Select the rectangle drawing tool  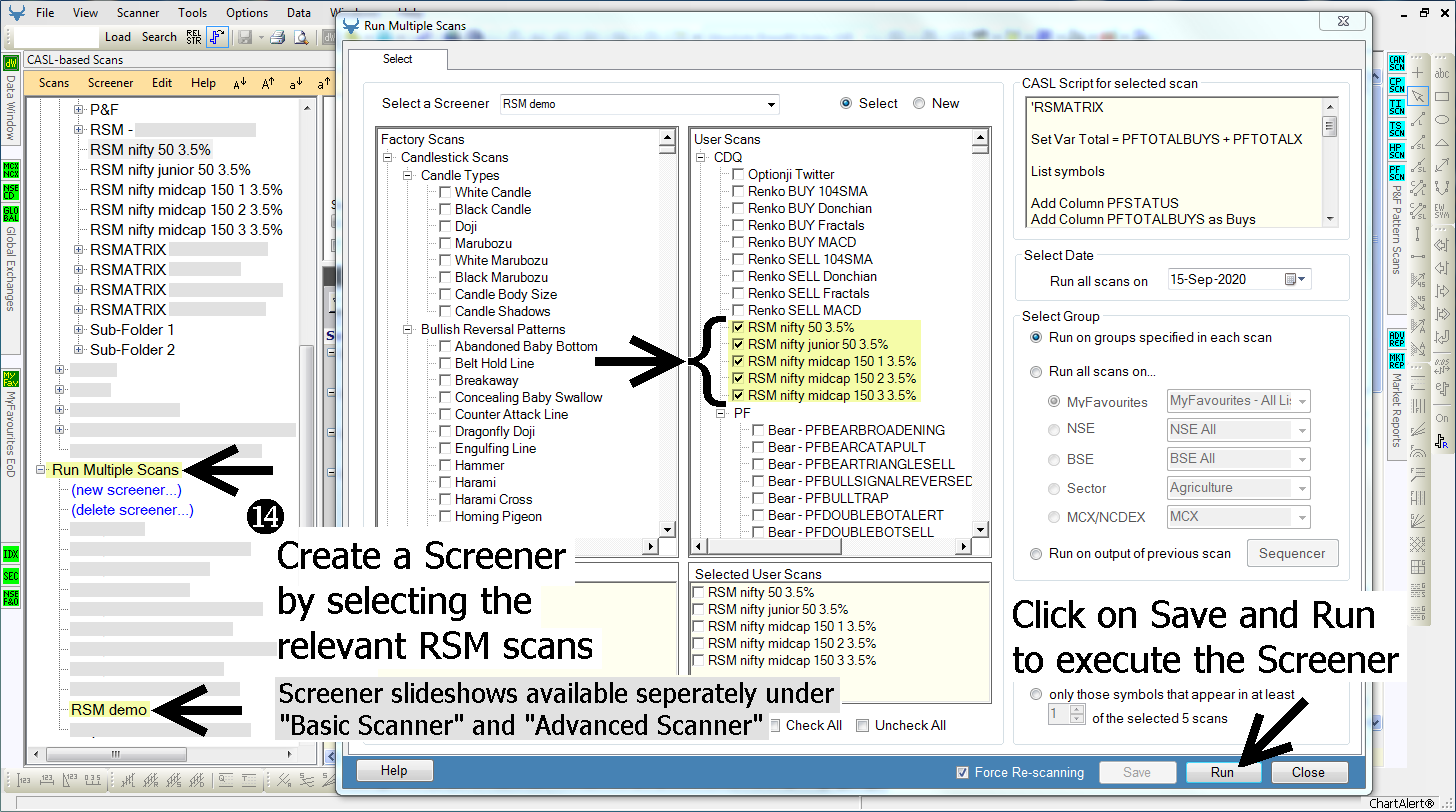pyautogui.click(x=1442, y=96)
